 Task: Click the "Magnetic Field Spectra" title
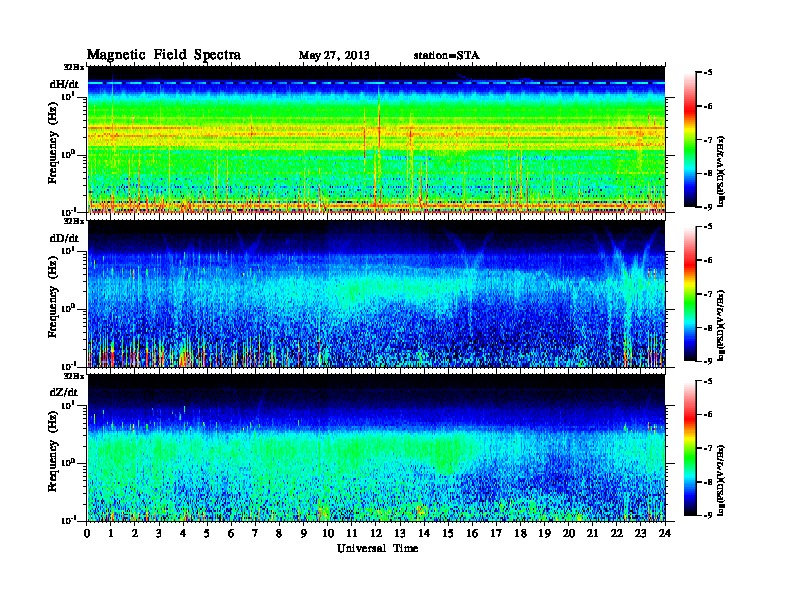[164, 55]
